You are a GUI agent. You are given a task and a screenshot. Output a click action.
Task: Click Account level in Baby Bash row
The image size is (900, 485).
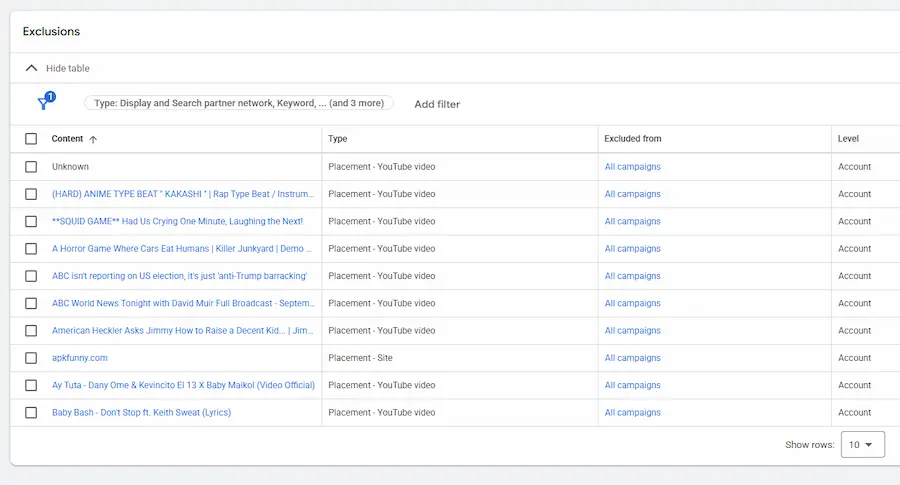pyautogui.click(x=855, y=413)
